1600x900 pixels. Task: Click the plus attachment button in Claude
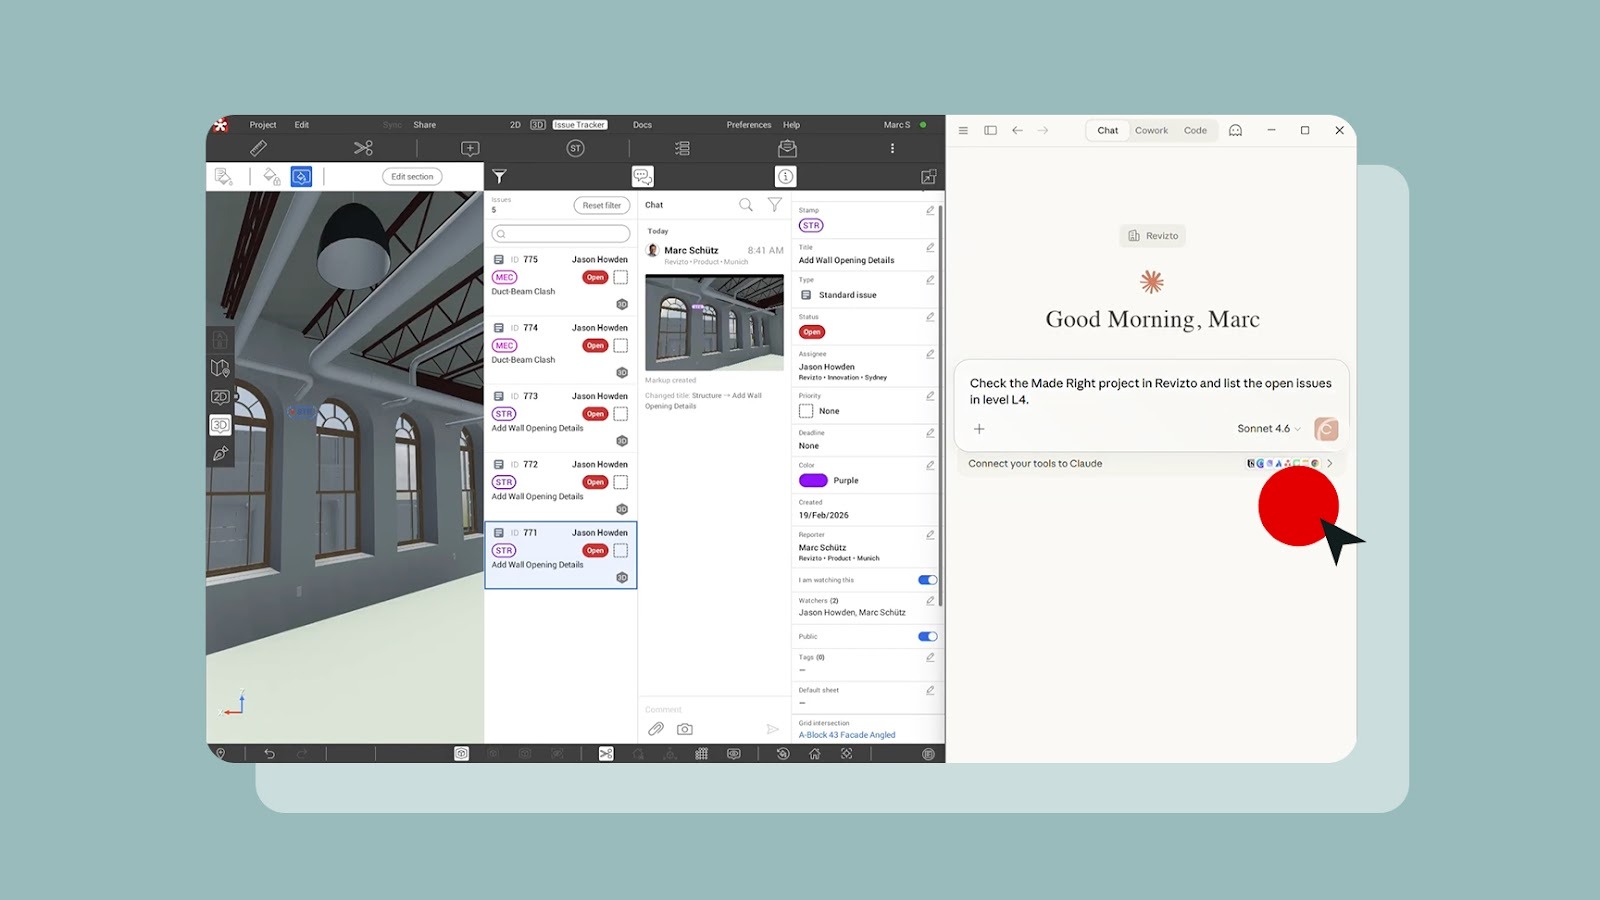[979, 429]
